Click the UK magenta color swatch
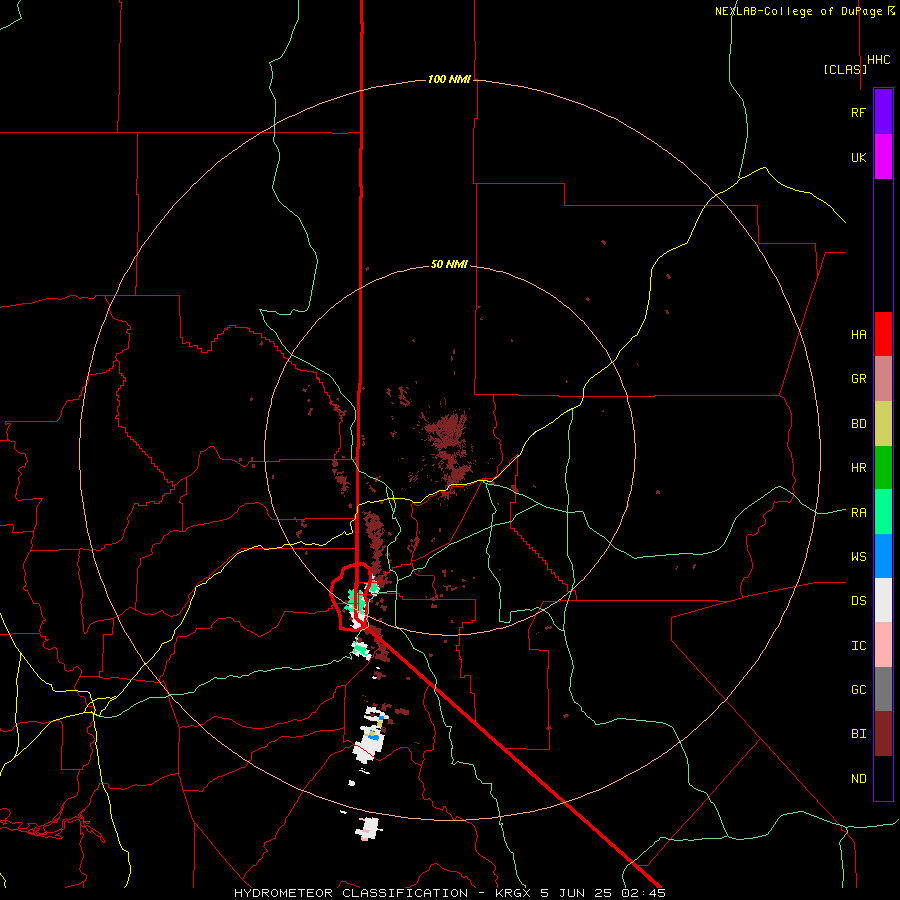The height and width of the screenshot is (900, 900). tap(883, 157)
